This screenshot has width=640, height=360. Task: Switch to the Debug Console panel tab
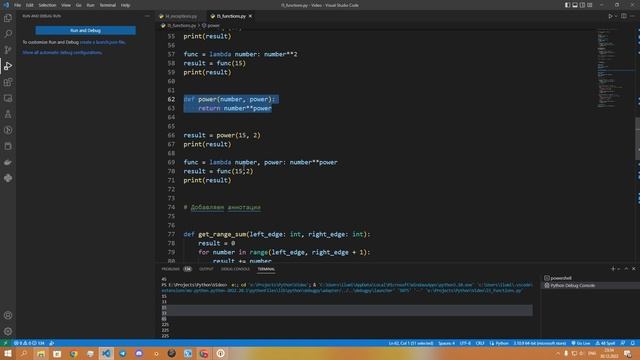[x=235, y=269]
